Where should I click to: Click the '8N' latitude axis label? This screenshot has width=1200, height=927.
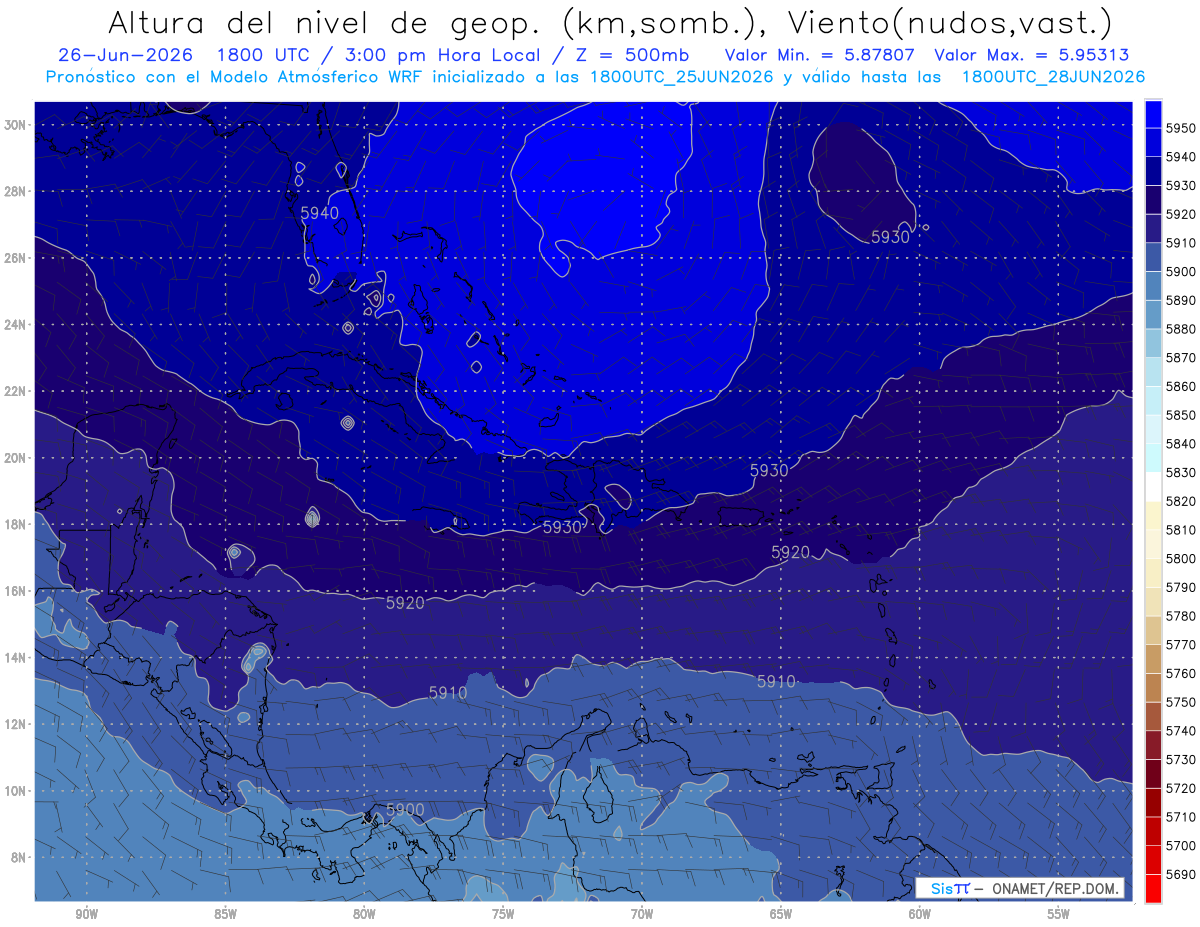pos(20,857)
